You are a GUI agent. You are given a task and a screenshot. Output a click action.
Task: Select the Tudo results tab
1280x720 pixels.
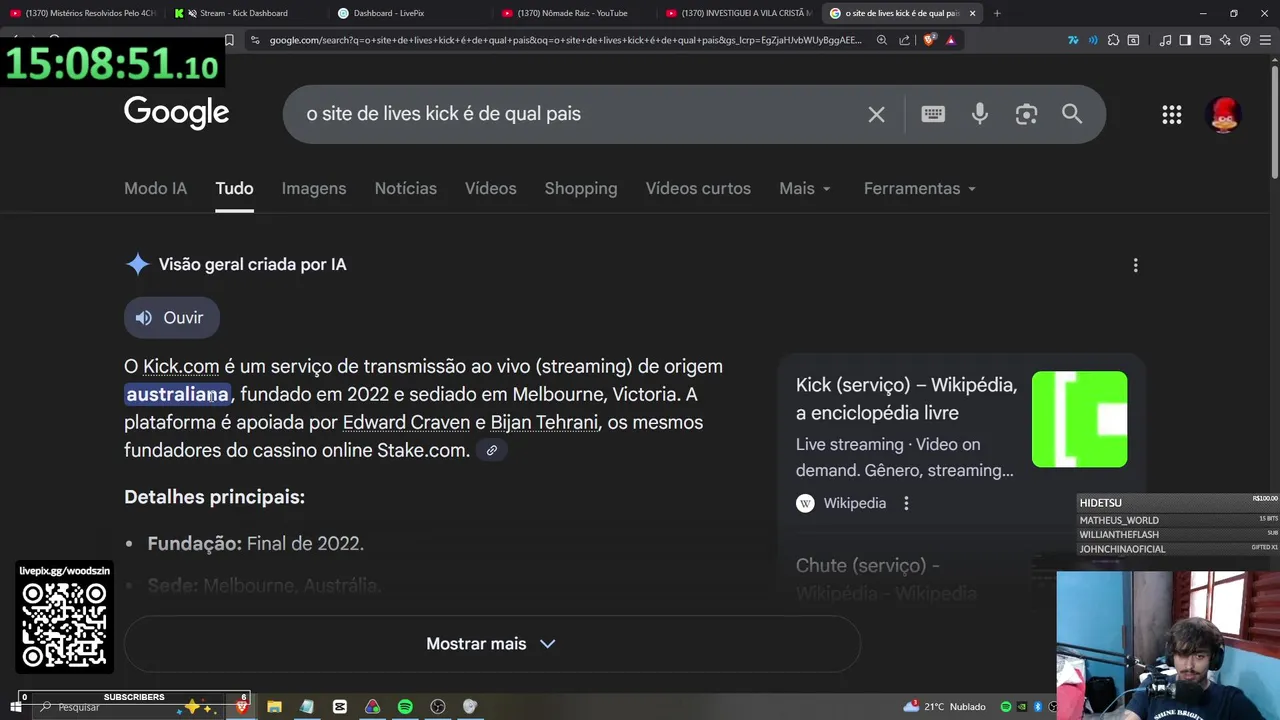(x=234, y=188)
